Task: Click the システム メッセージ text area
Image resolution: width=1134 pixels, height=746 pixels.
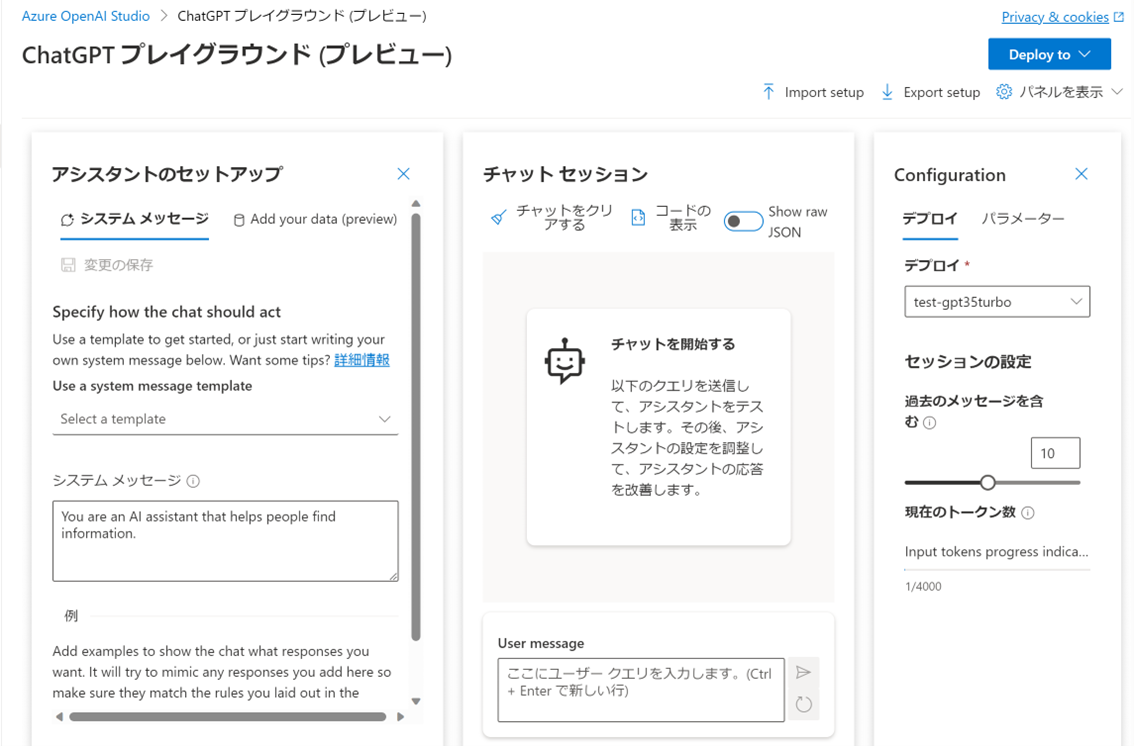Action: point(225,541)
